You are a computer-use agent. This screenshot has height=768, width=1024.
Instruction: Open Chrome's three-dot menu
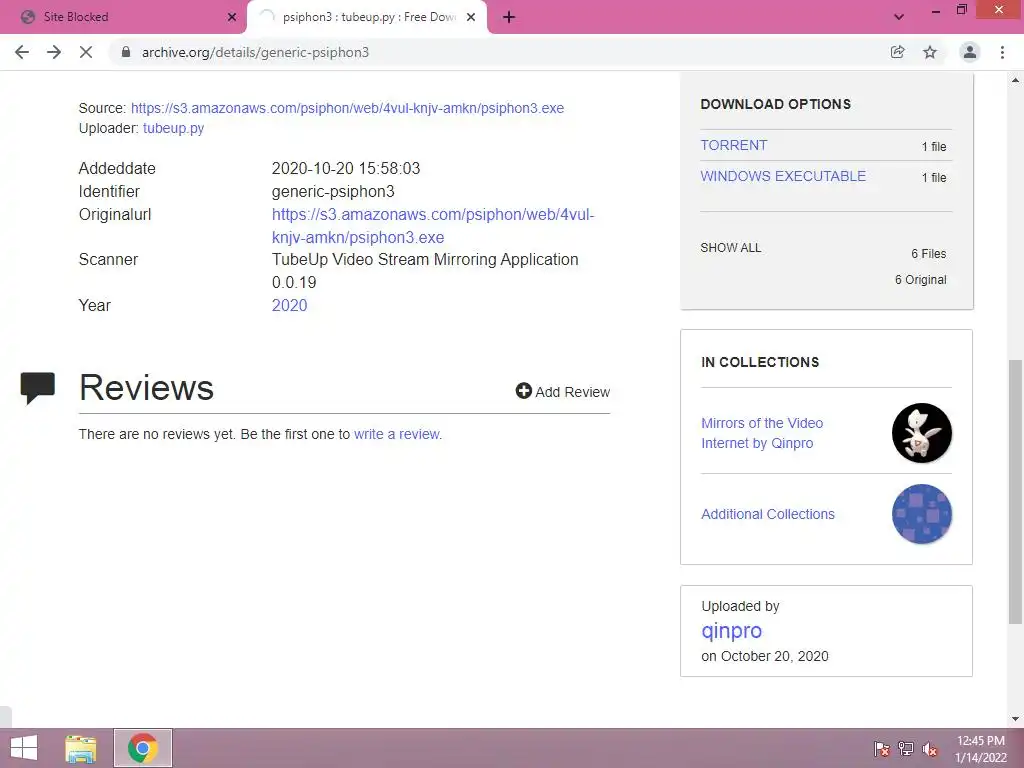click(1002, 52)
